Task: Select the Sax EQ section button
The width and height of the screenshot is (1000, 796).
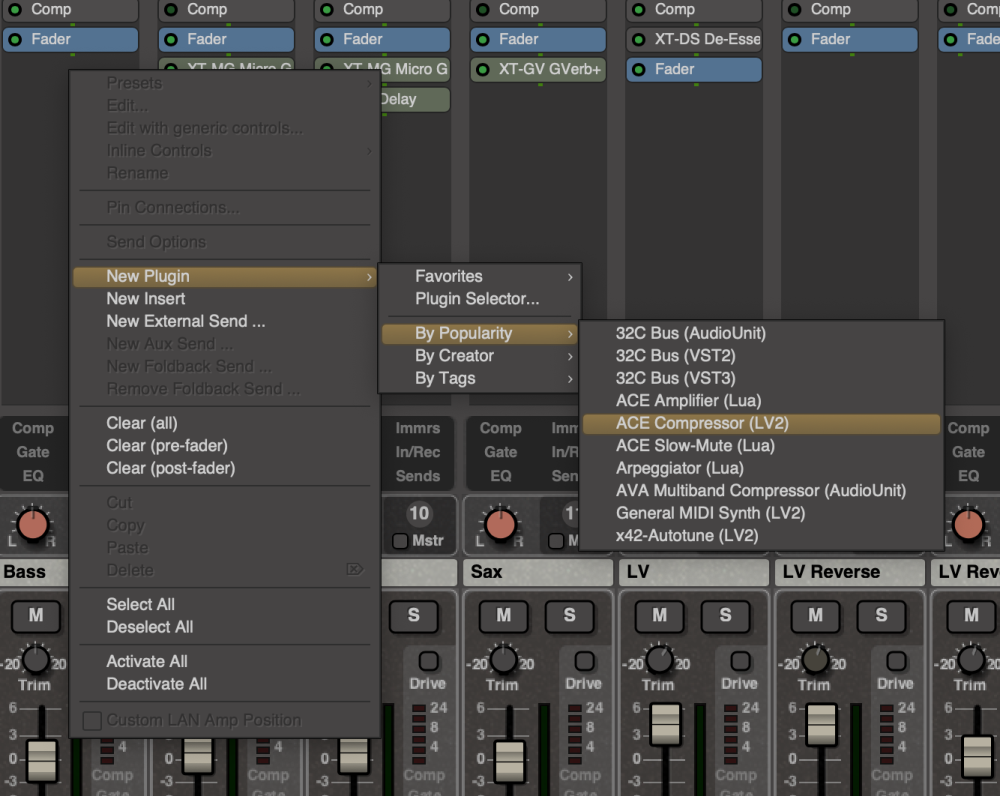Action: coord(501,476)
